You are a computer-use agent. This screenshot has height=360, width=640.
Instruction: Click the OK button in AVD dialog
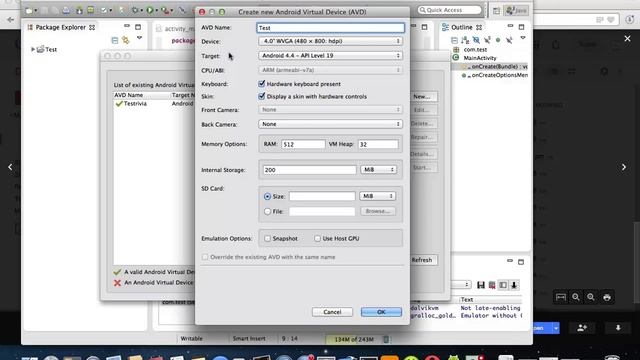tap(381, 312)
